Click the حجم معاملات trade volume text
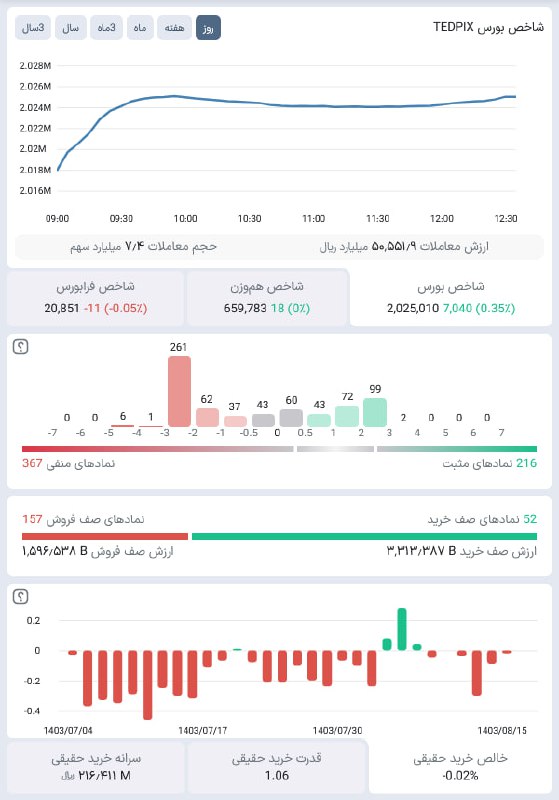Viewport: 559px width, 800px height. [x=143, y=247]
